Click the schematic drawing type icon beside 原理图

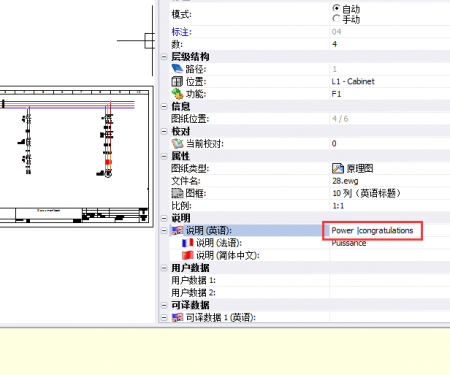click(338, 168)
